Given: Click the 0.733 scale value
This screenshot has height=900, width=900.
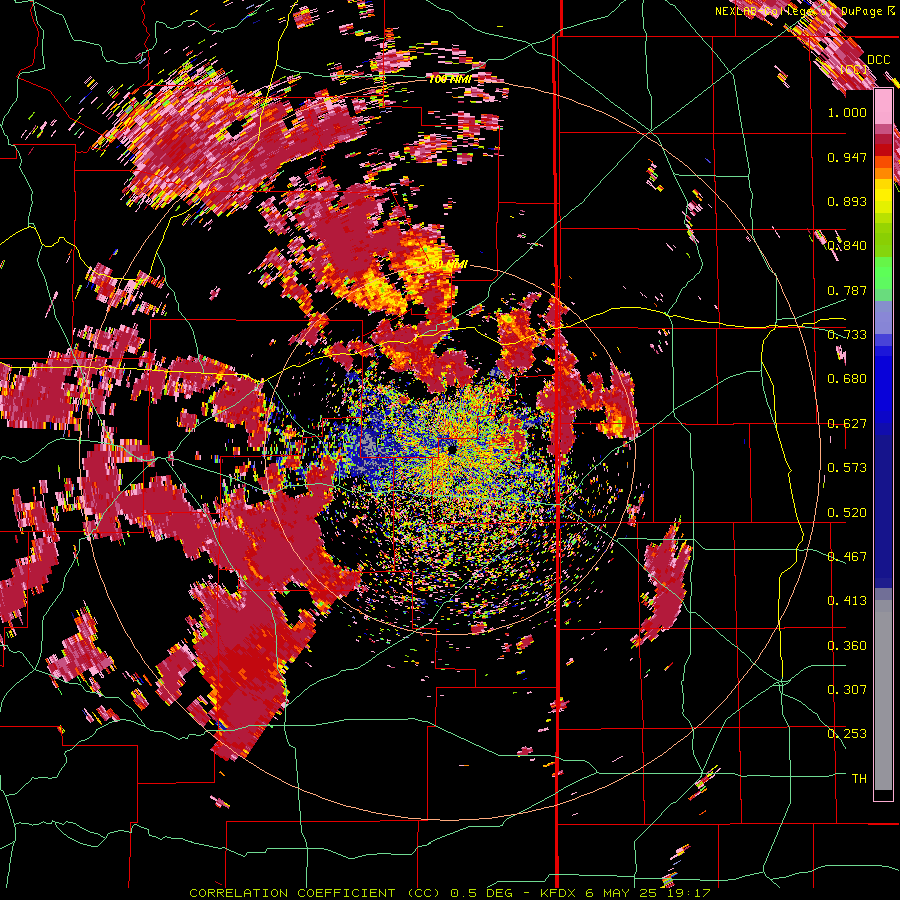Looking at the screenshot, I should point(847,335).
